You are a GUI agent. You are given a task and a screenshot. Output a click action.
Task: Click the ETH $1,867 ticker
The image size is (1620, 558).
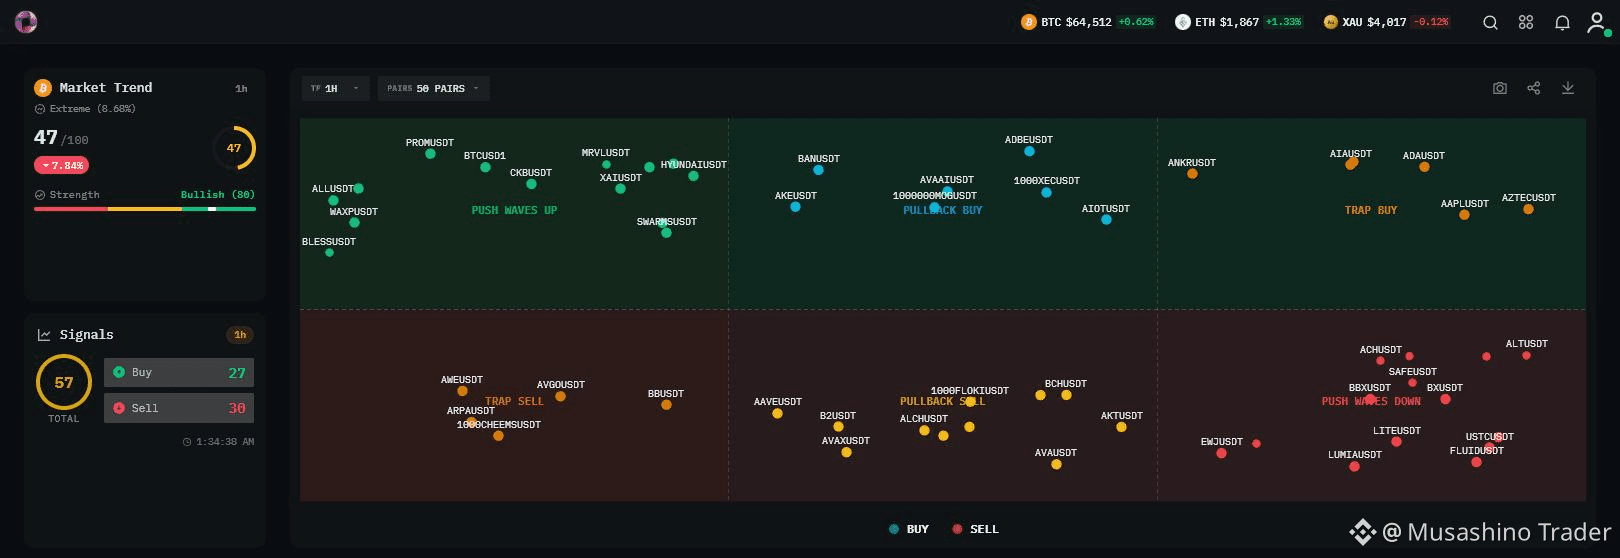(x=1239, y=22)
